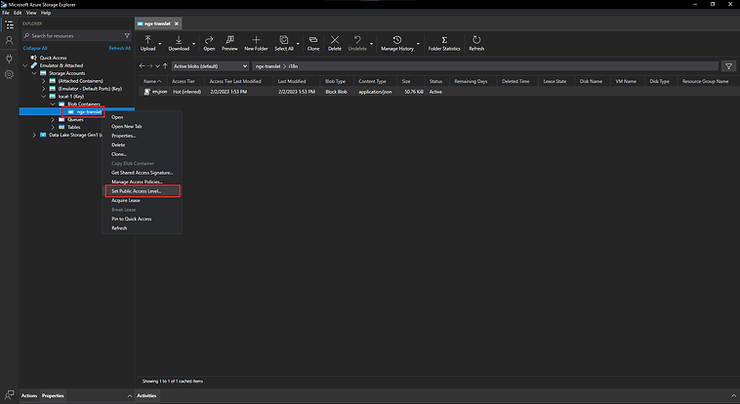This screenshot has height=404, width=740.
Task: Collapse the Blob Containers node
Action: [53, 104]
